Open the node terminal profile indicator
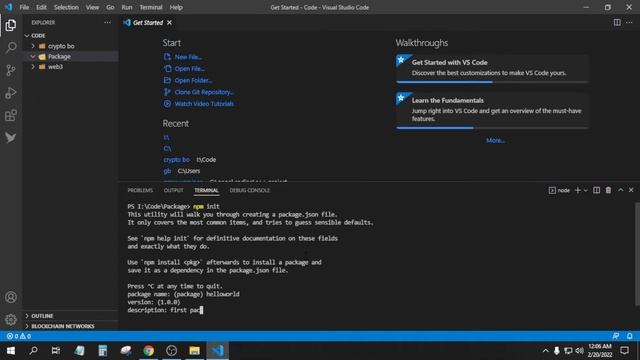The width and height of the screenshot is (640, 360). [559, 190]
